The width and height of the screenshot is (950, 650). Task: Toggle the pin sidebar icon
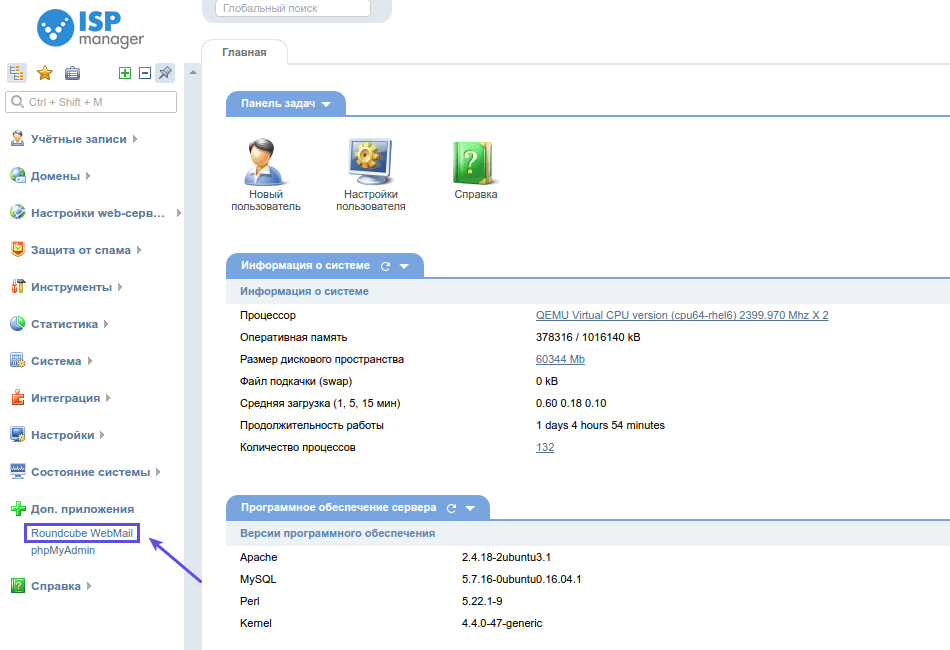165,73
